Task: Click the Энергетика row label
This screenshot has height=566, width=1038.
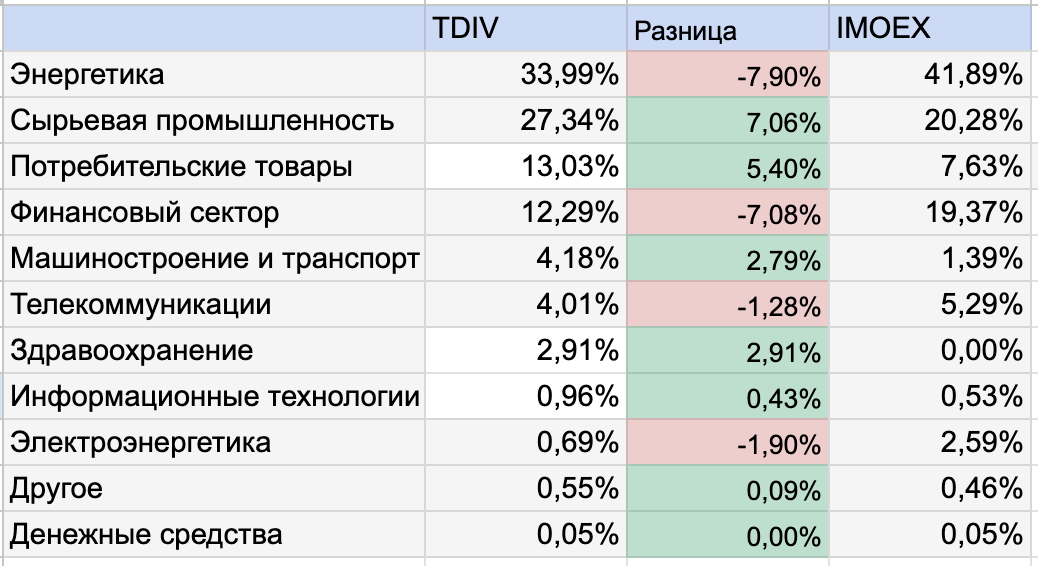Action: point(214,74)
